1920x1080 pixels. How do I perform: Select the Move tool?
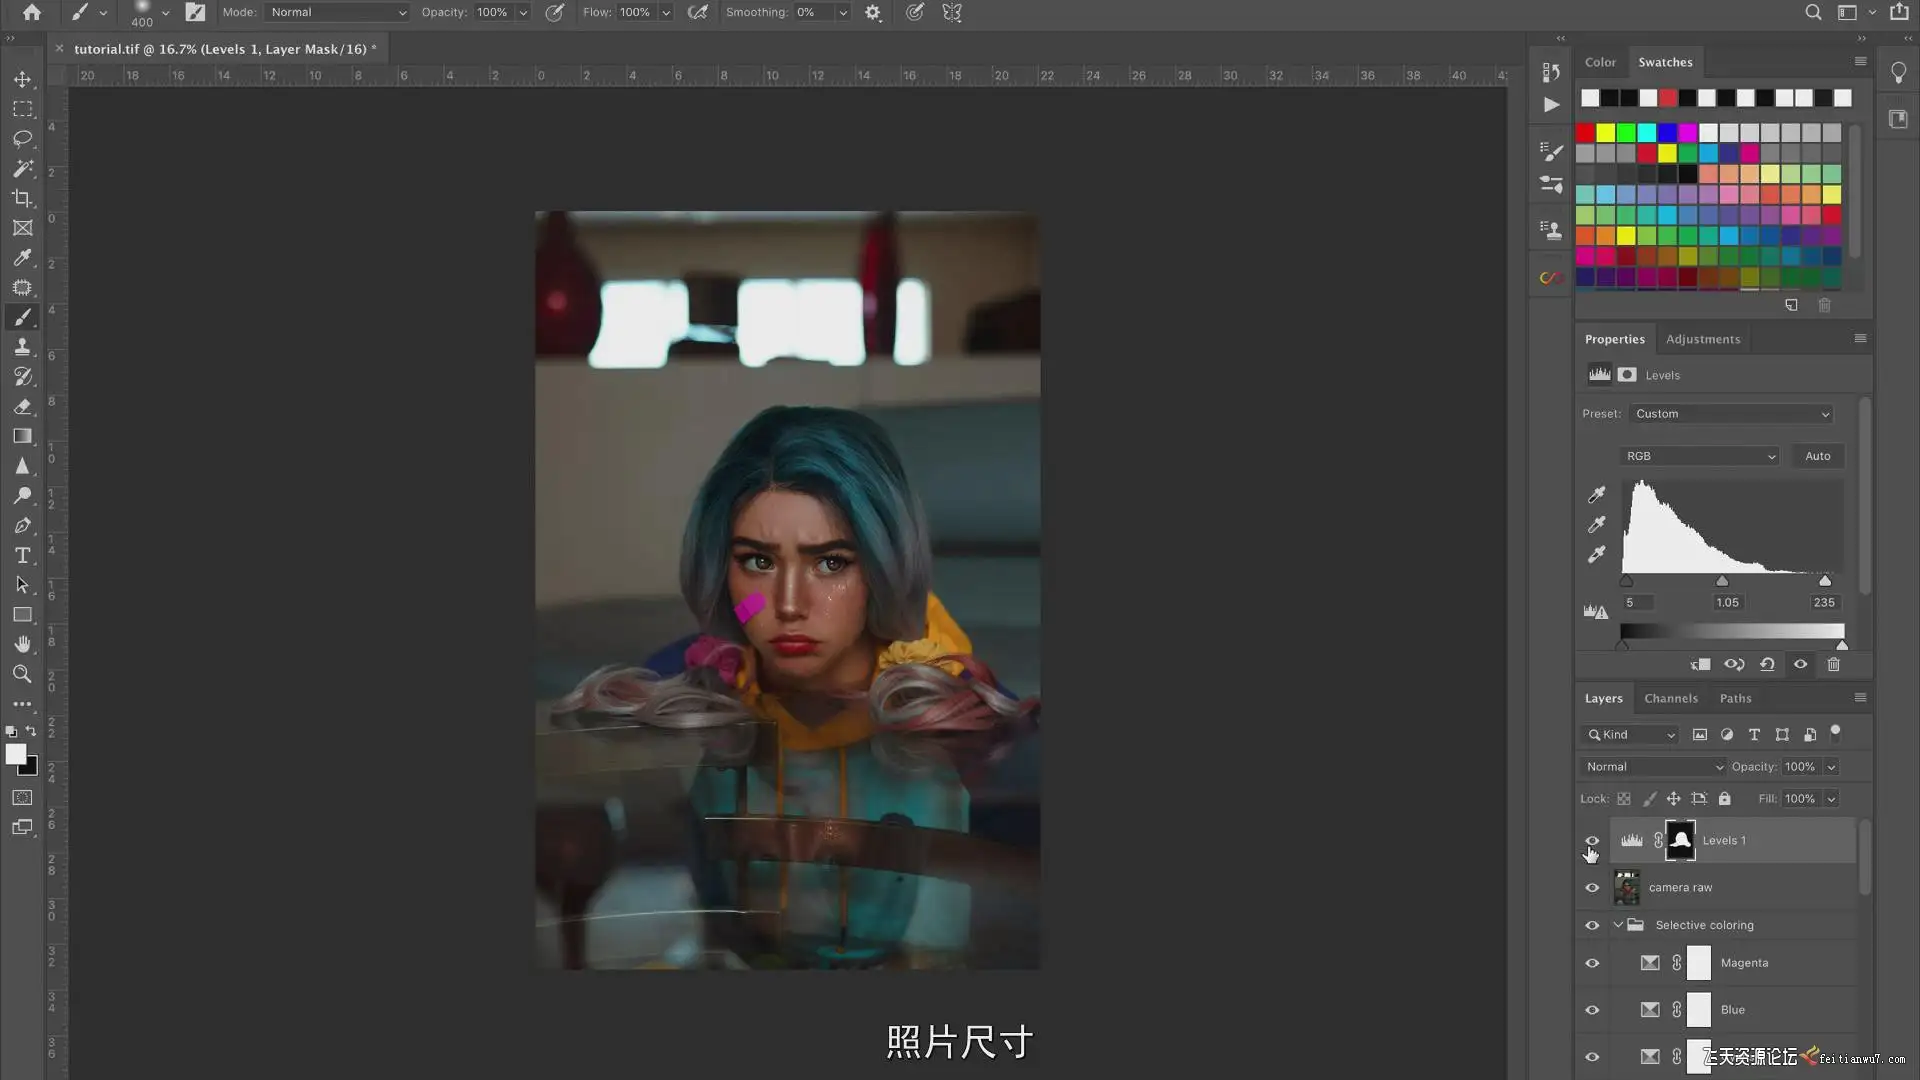coord(22,79)
